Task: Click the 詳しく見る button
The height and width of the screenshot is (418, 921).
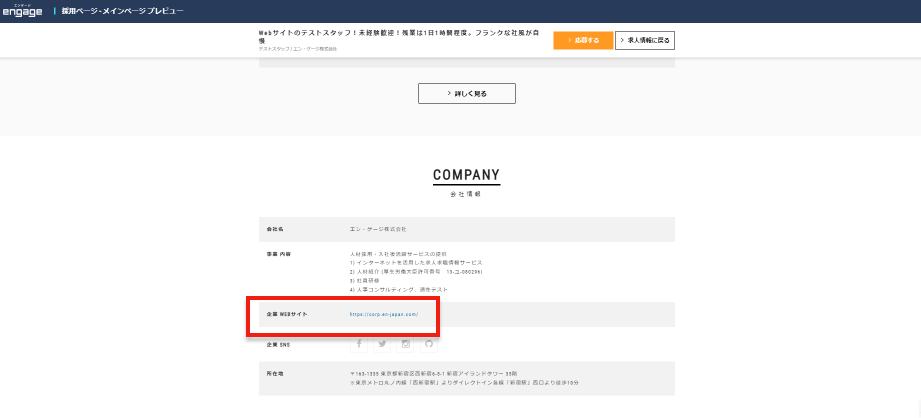Action: [x=467, y=93]
